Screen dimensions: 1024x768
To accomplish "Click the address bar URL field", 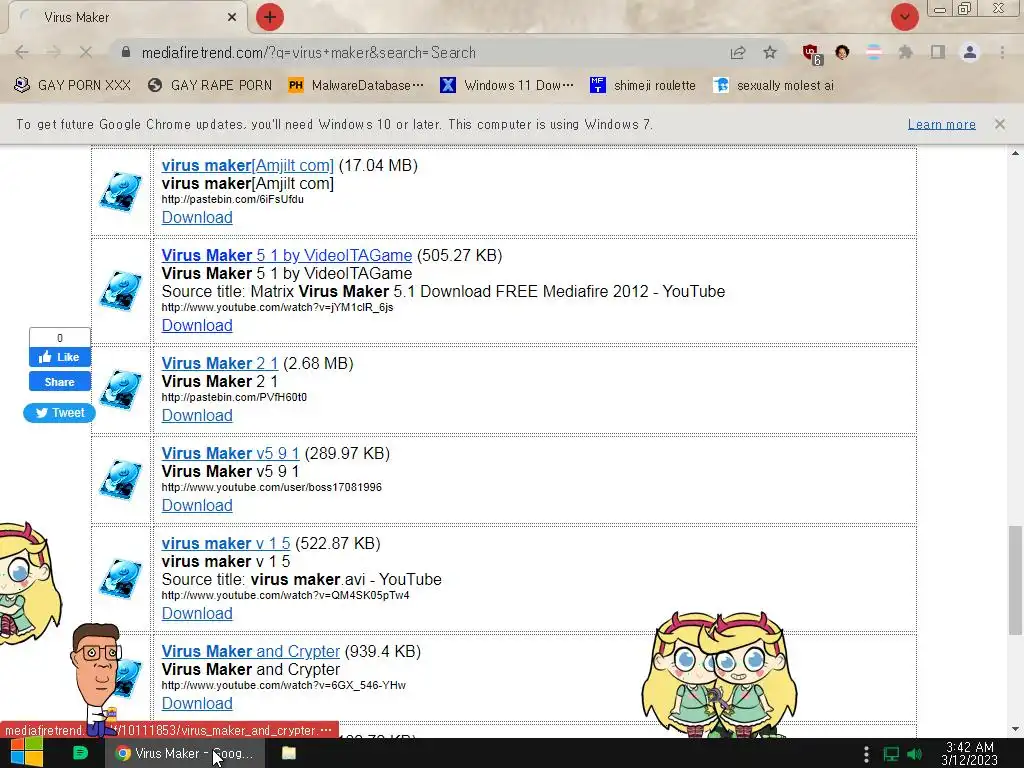I will pyautogui.click(x=418, y=53).
